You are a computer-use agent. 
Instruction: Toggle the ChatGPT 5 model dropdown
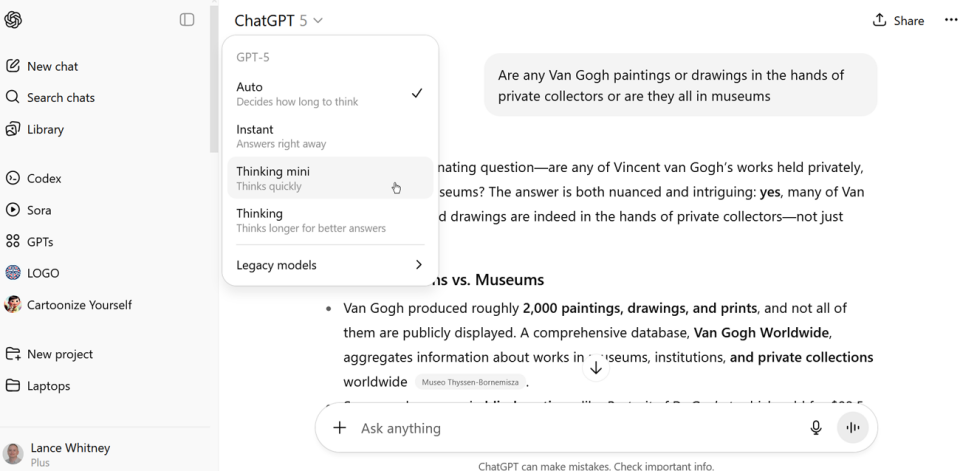point(278,20)
